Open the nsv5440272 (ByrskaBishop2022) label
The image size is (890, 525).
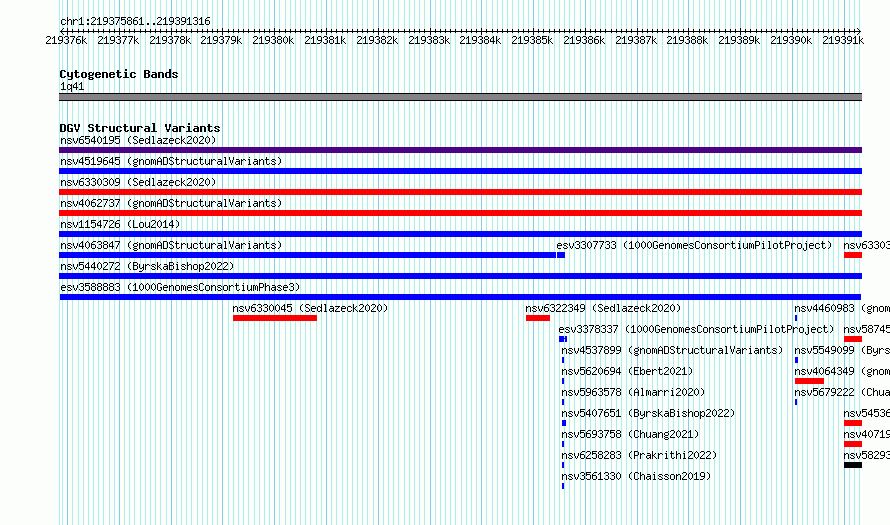147,266
